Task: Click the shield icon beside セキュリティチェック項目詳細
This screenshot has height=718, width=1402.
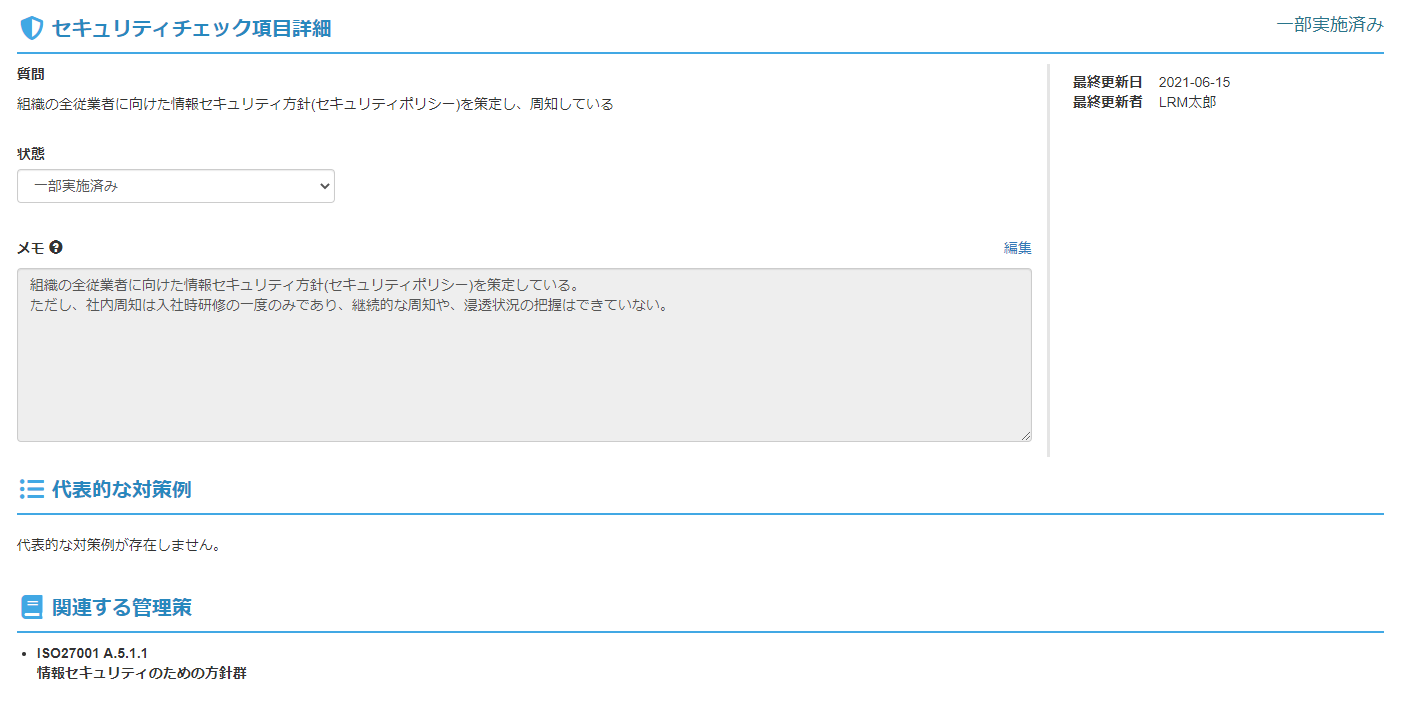Action: (x=32, y=28)
